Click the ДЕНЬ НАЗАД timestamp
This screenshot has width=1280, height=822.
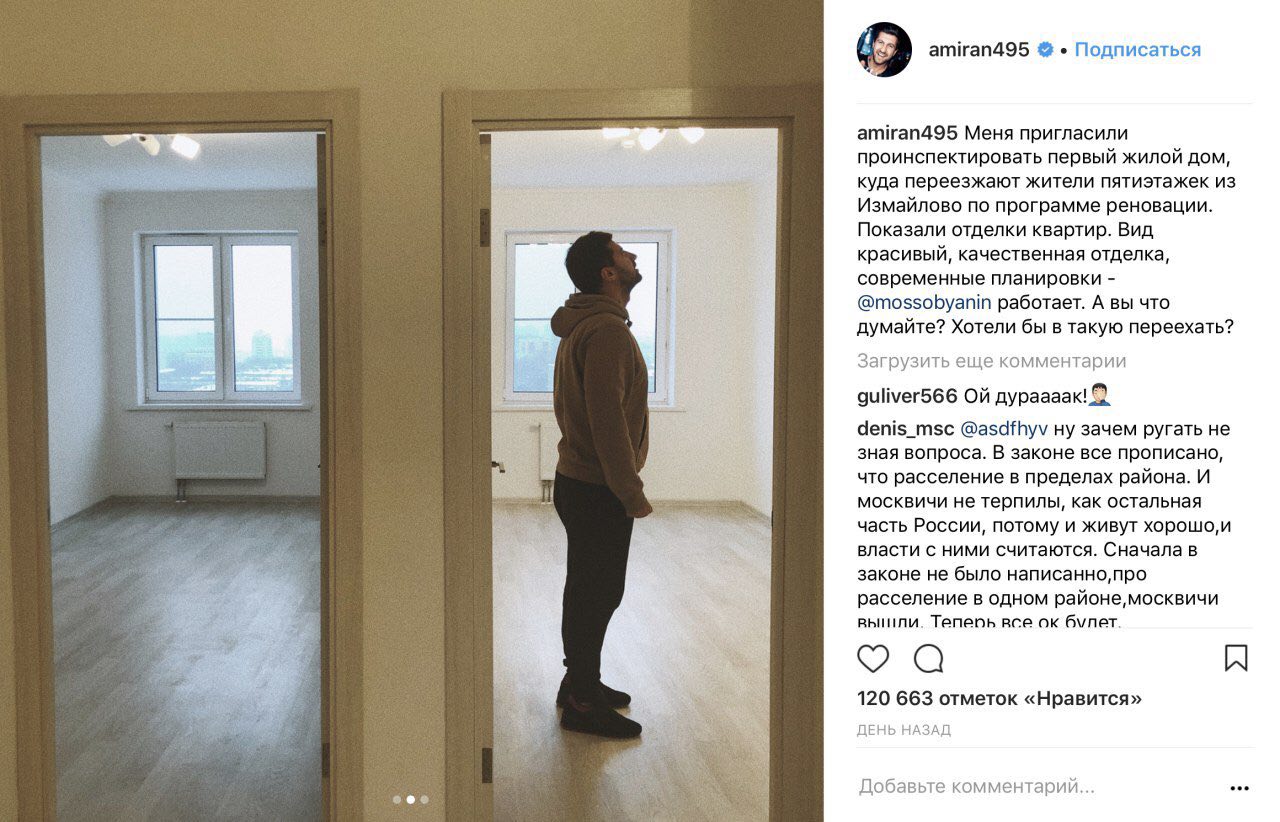click(x=904, y=731)
